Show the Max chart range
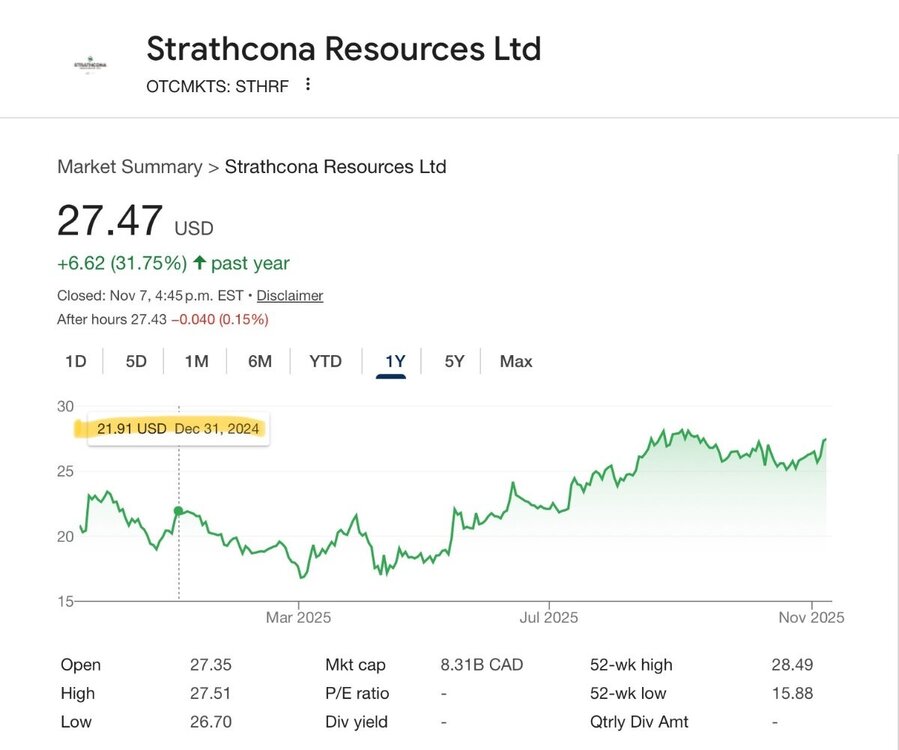This screenshot has width=899, height=750. 516,361
